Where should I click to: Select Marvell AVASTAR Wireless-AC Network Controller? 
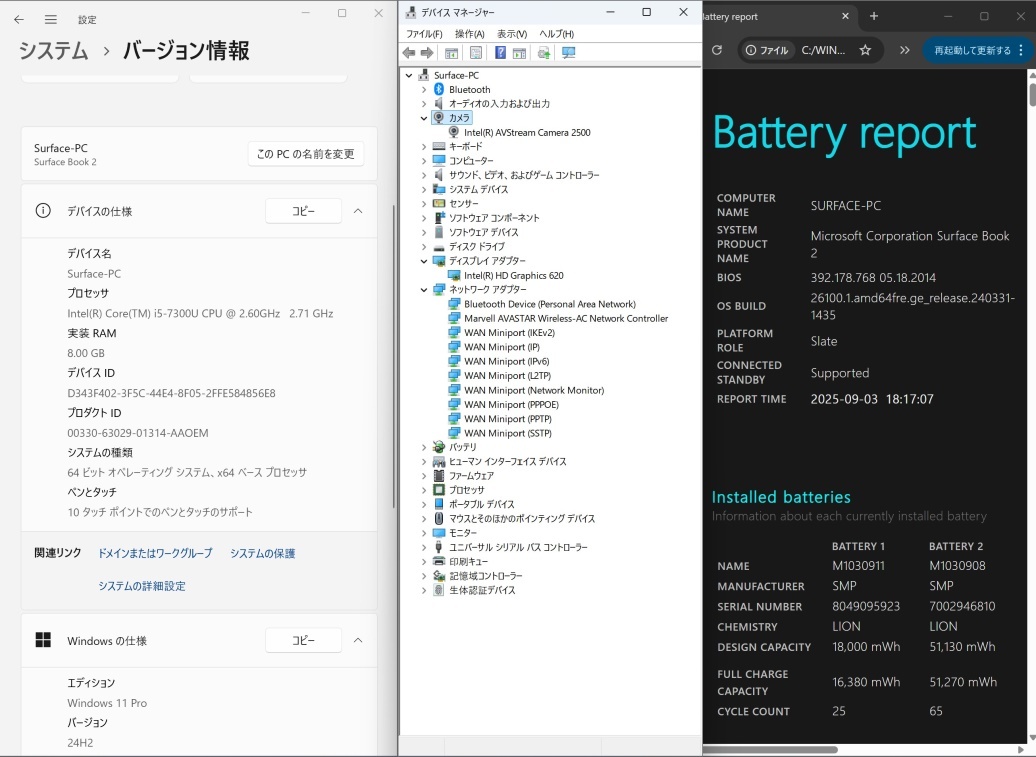click(566, 318)
